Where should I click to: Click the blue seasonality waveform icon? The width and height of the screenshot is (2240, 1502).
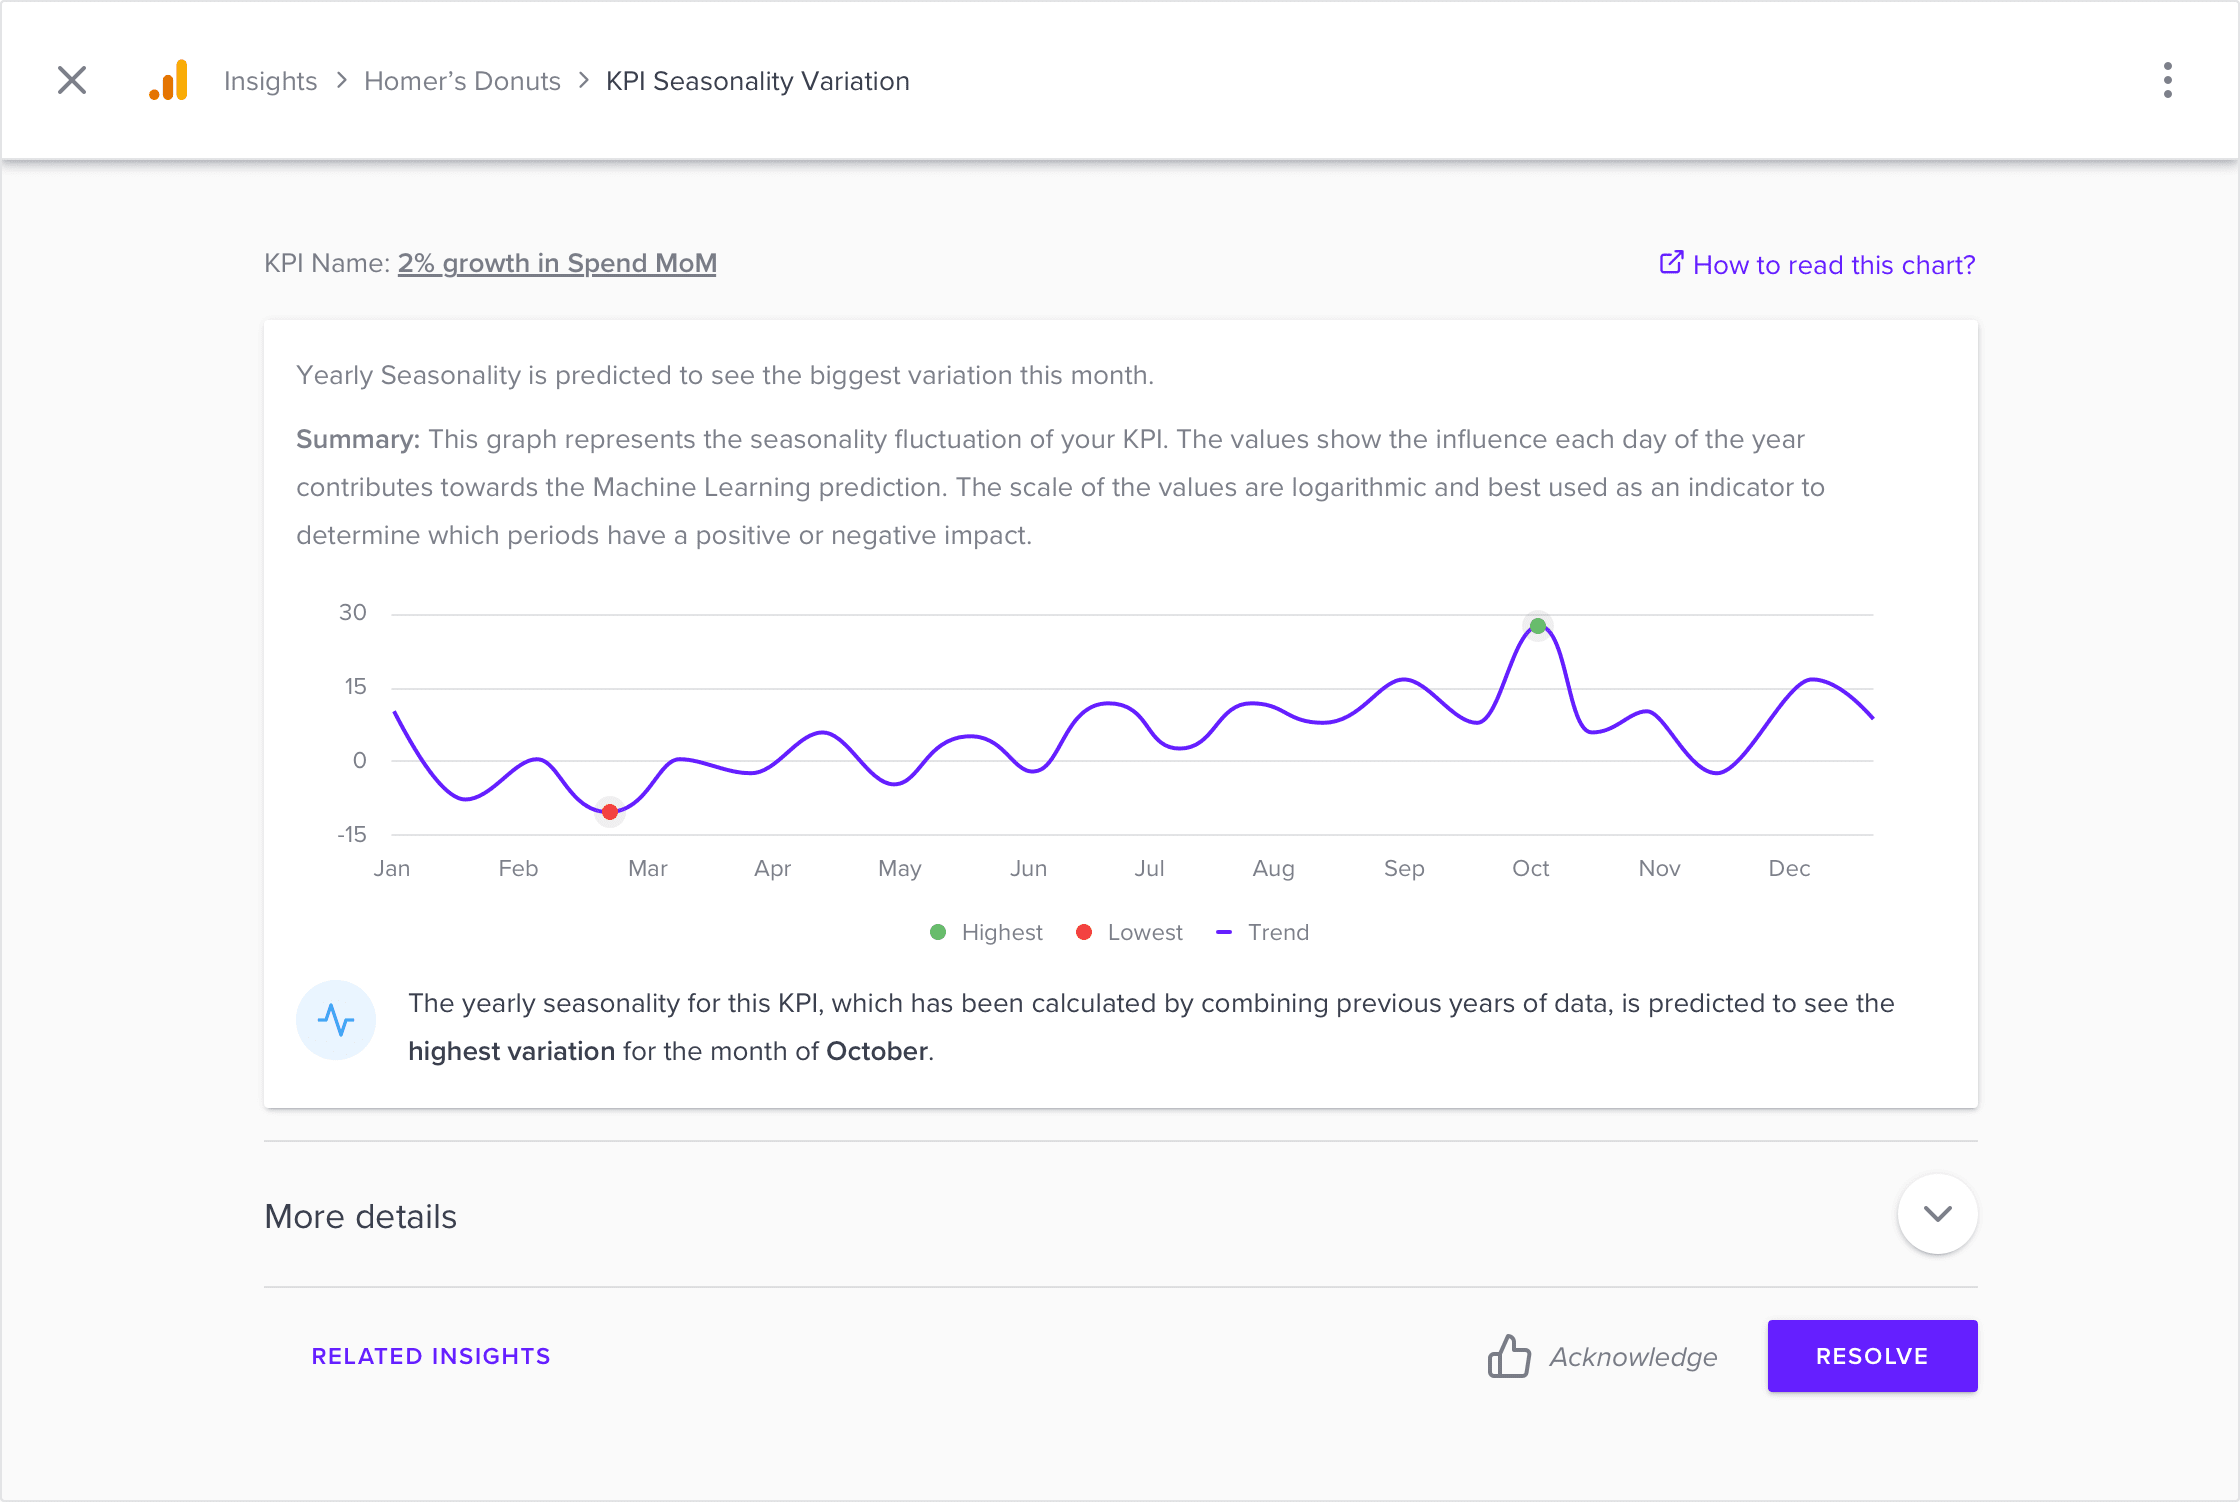tap(336, 1019)
